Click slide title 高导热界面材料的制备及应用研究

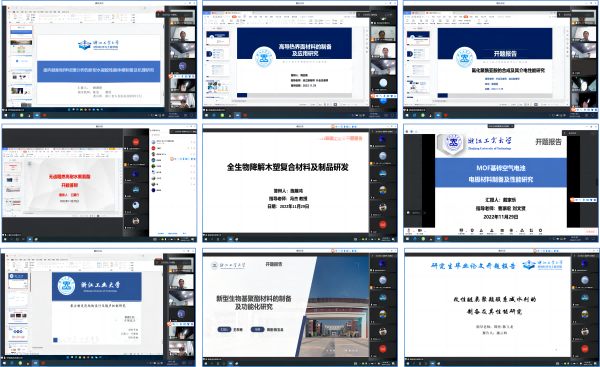pos(305,50)
